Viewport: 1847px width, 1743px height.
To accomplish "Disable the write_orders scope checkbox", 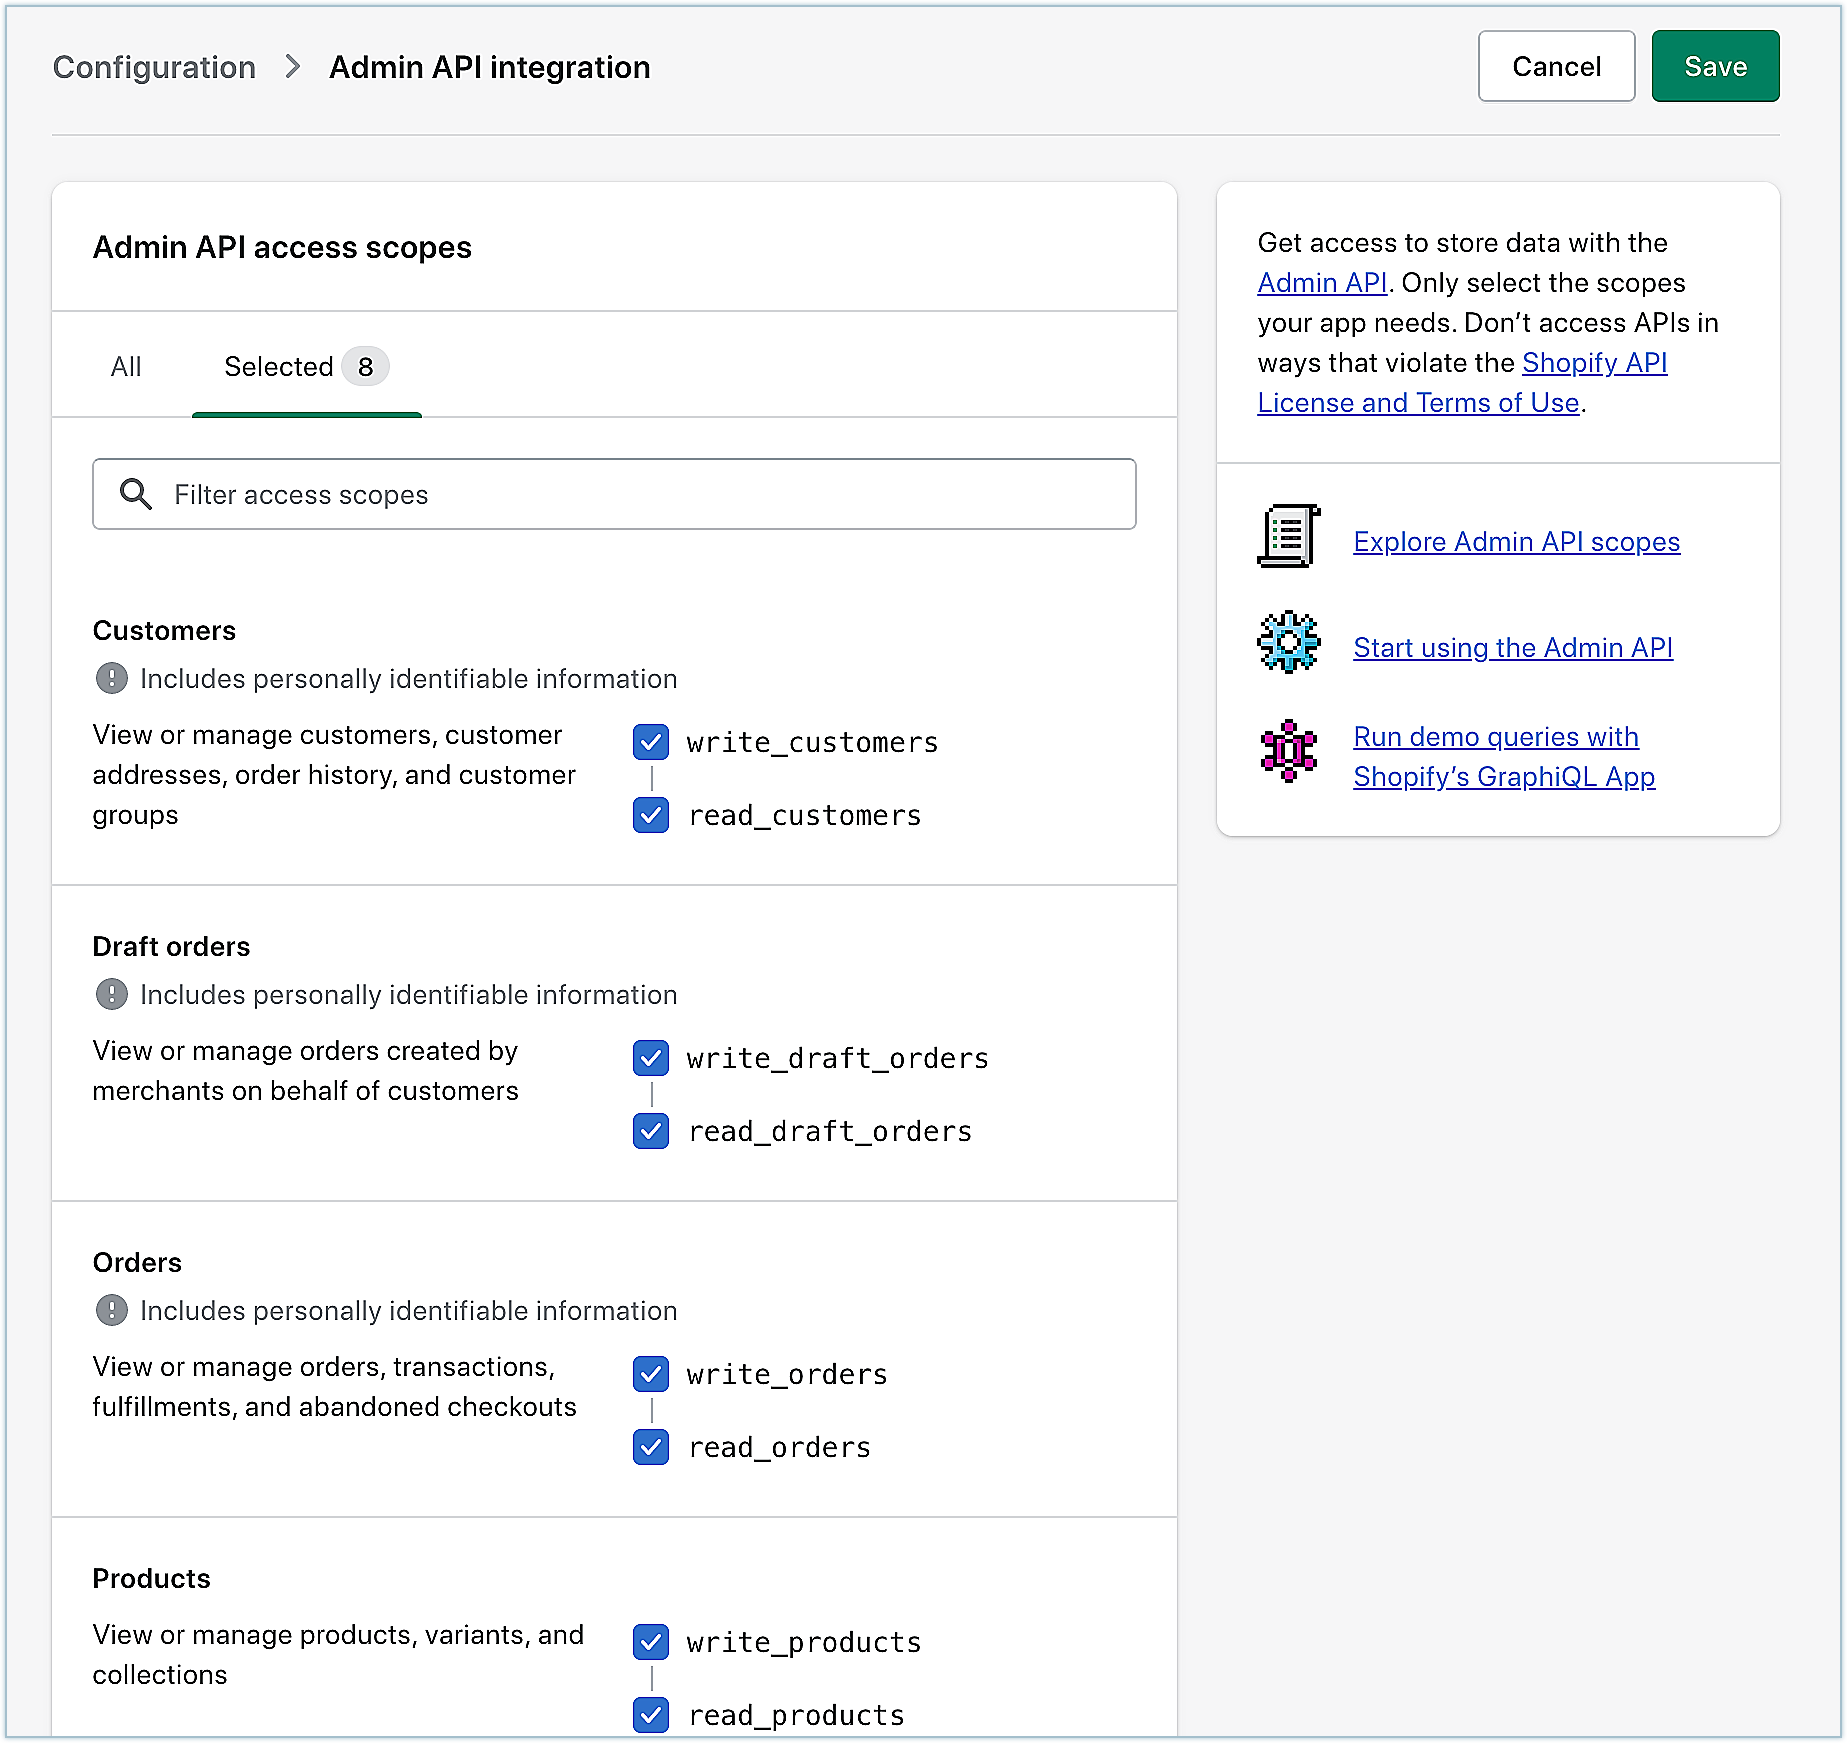I will point(651,1374).
